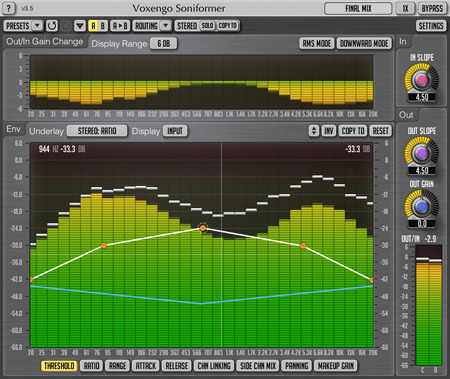Expand the Routing dropdown arrow
The width and height of the screenshot is (450, 379).
pyautogui.click(x=166, y=26)
